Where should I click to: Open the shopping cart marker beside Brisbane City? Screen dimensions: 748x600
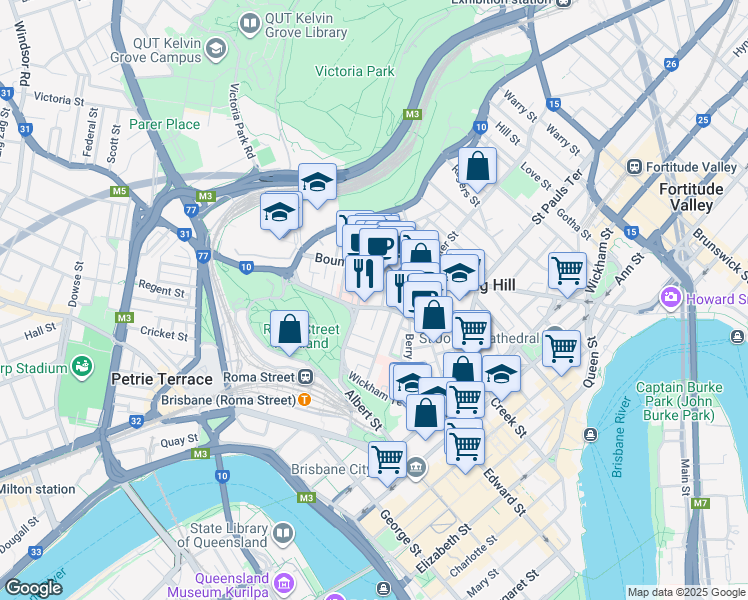pos(386,460)
